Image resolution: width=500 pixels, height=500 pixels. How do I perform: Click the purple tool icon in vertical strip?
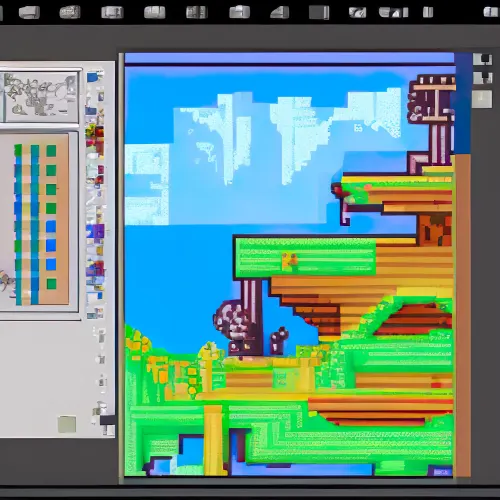coord(97,231)
